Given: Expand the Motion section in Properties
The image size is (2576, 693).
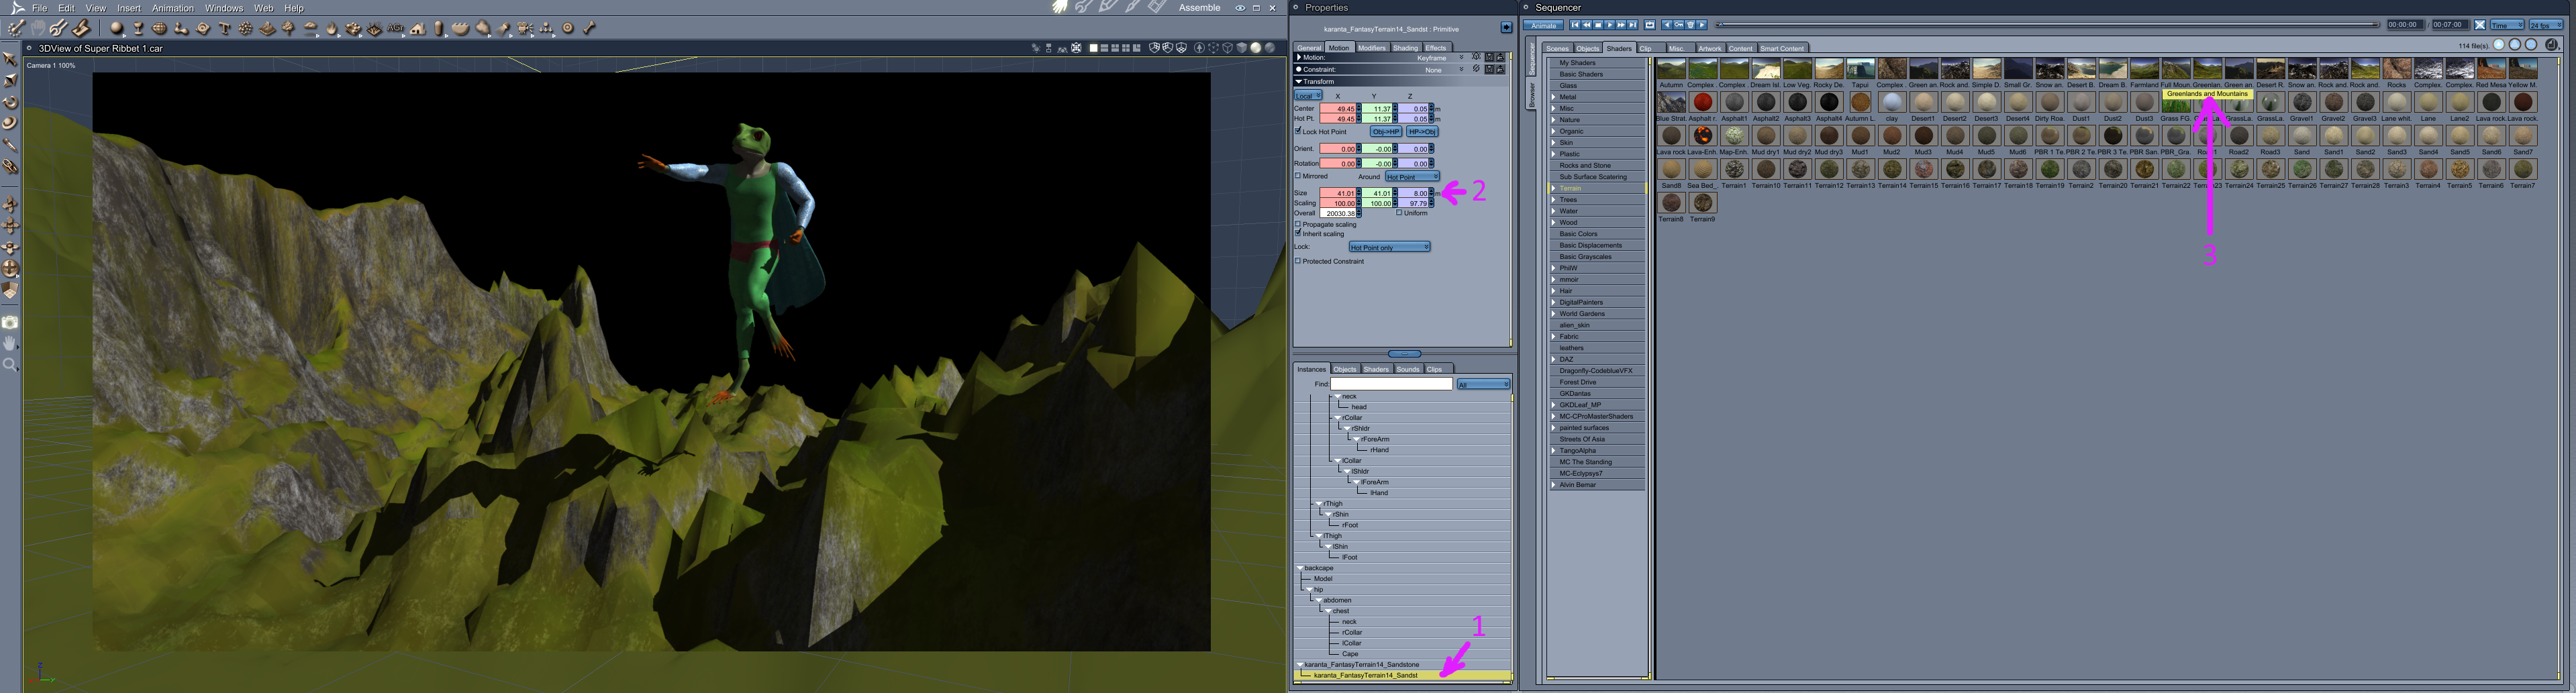Looking at the screenshot, I should tap(1299, 57).
